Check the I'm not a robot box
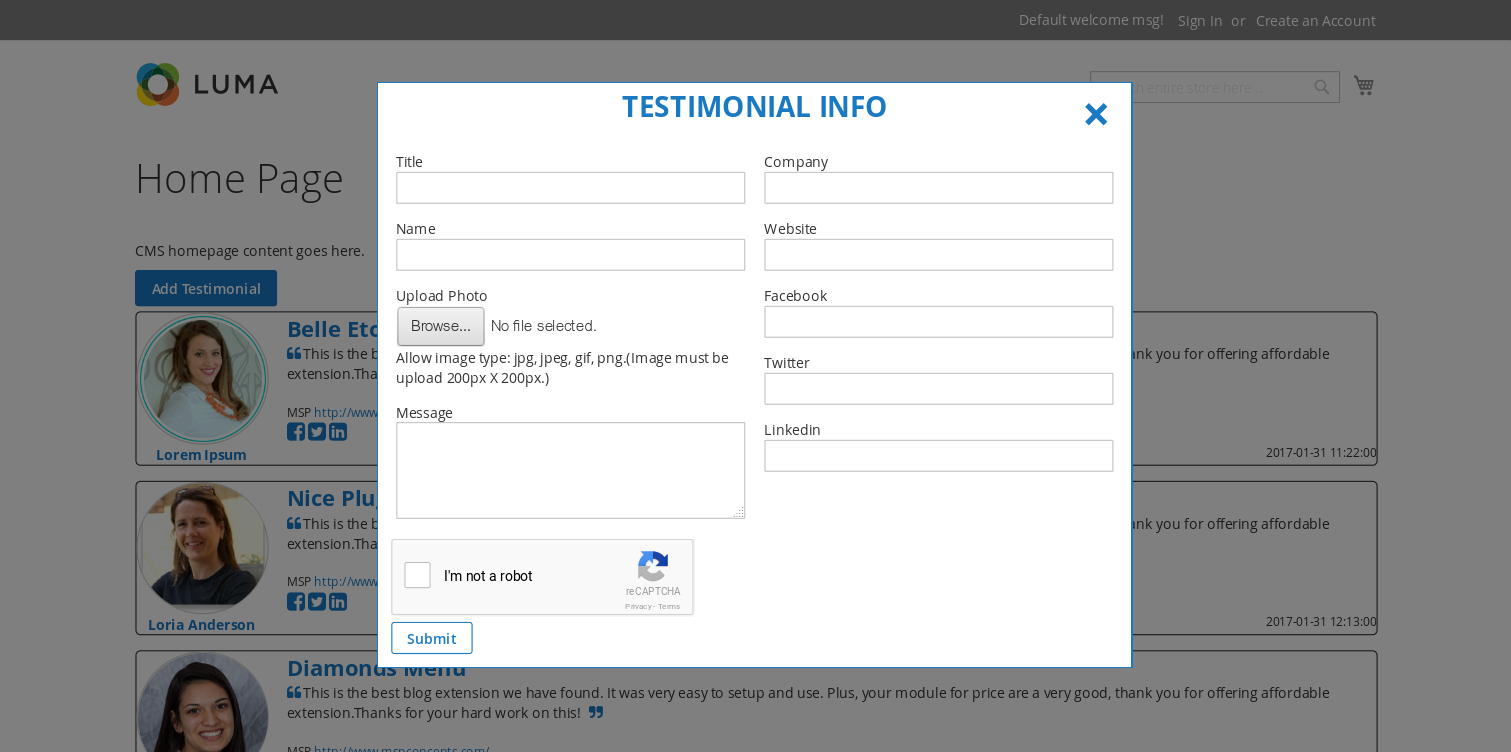Screen dimensions: 1511x752 point(418,575)
